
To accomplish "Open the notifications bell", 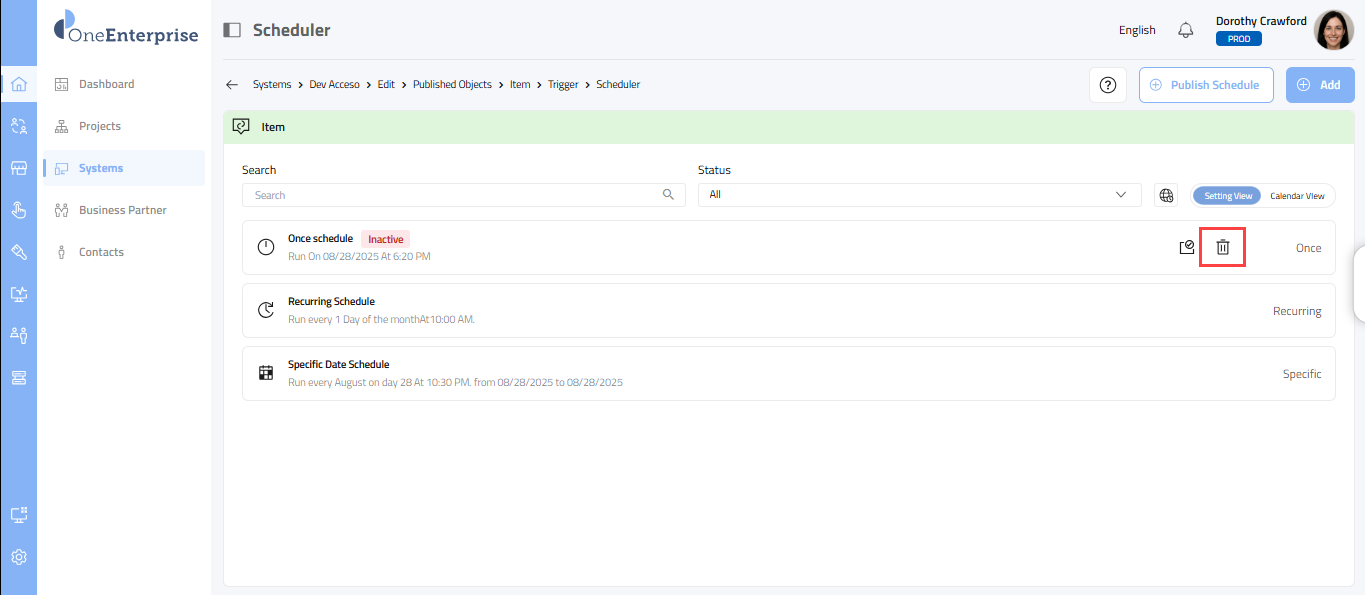I will (1186, 30).
